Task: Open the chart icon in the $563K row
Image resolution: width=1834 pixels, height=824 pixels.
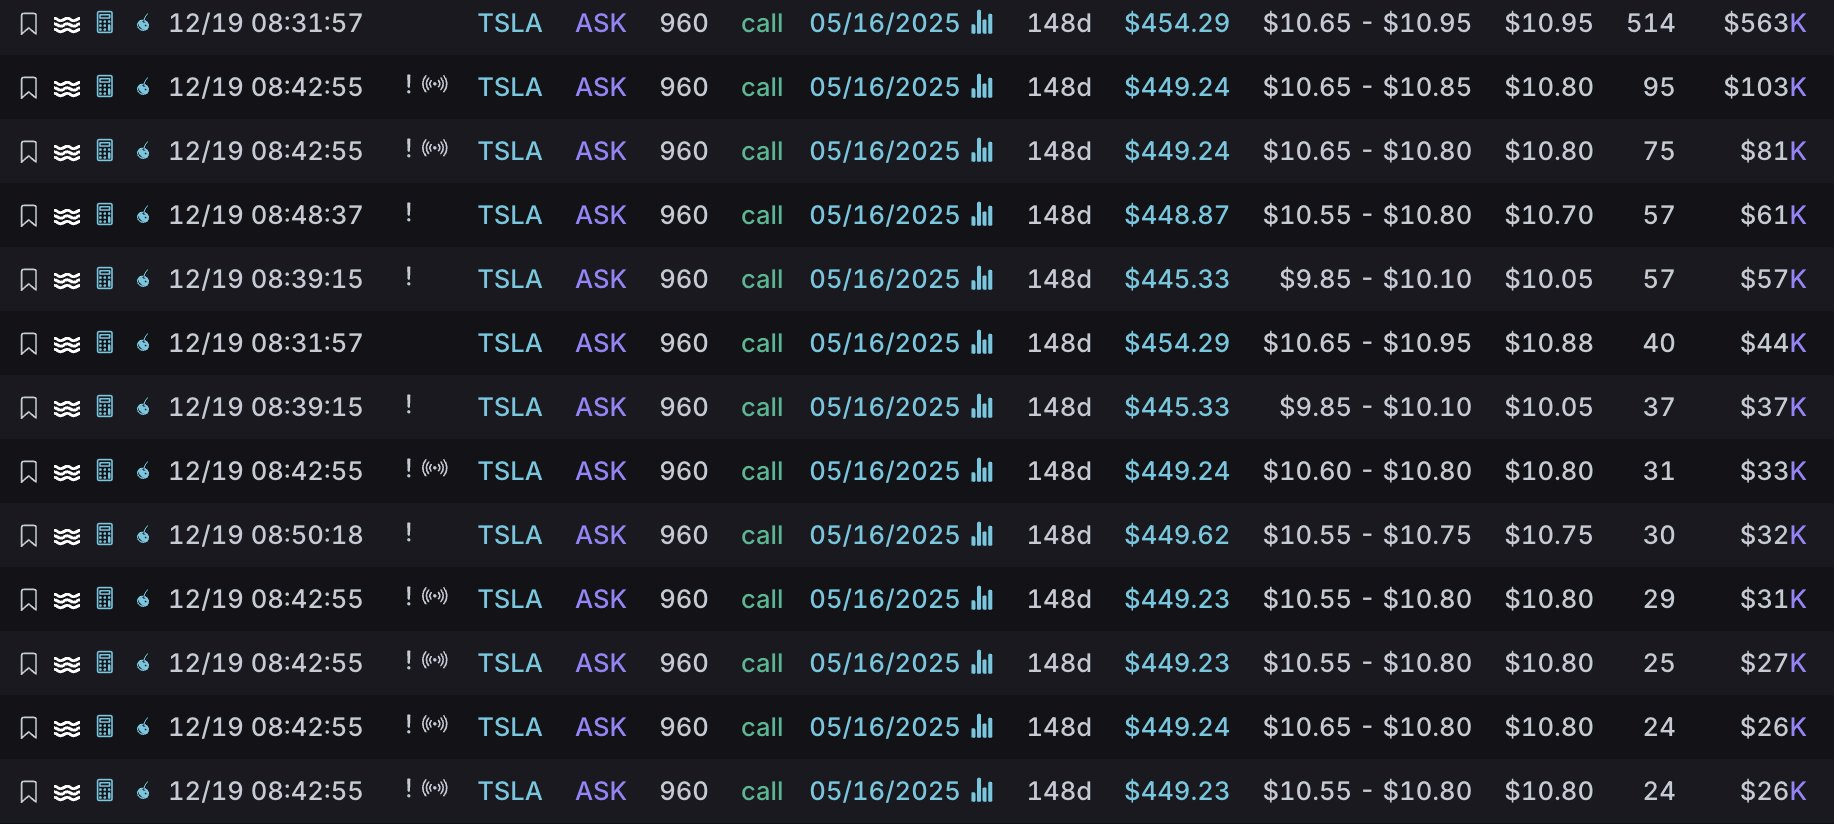Action: tap(982, 22)
